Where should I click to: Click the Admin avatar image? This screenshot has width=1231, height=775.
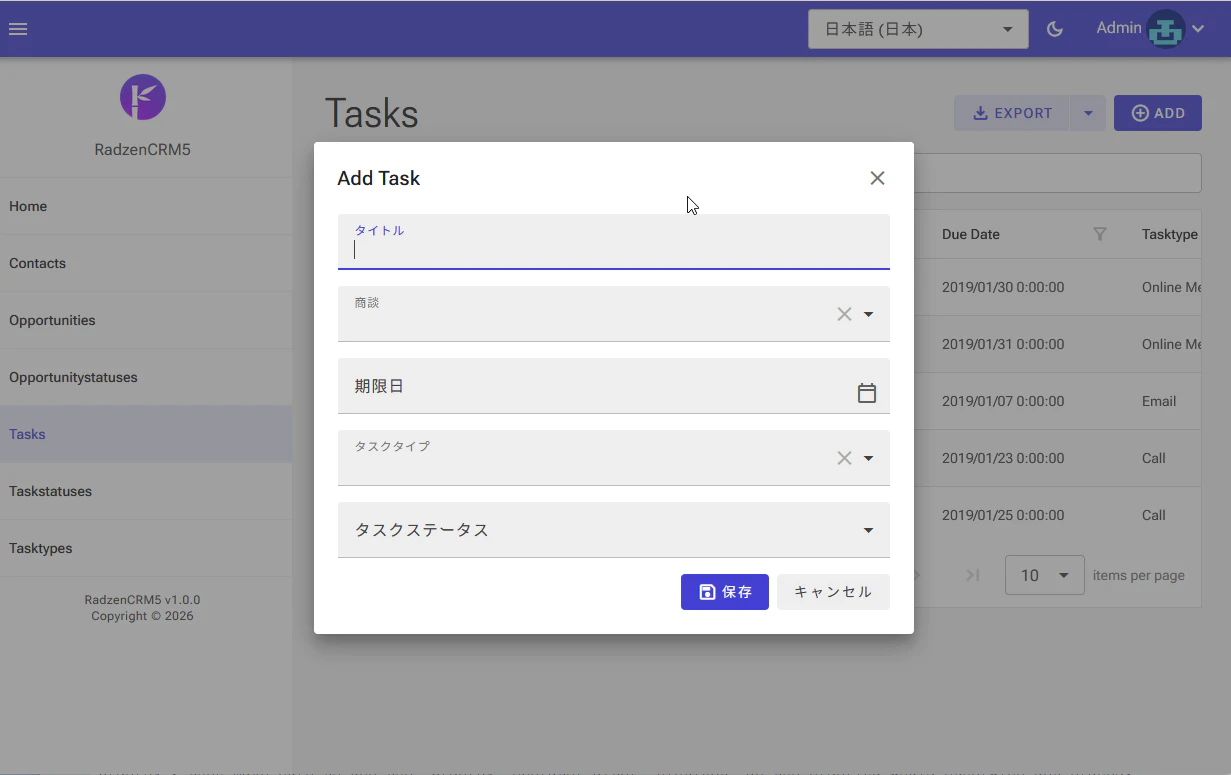[1165, 29]
